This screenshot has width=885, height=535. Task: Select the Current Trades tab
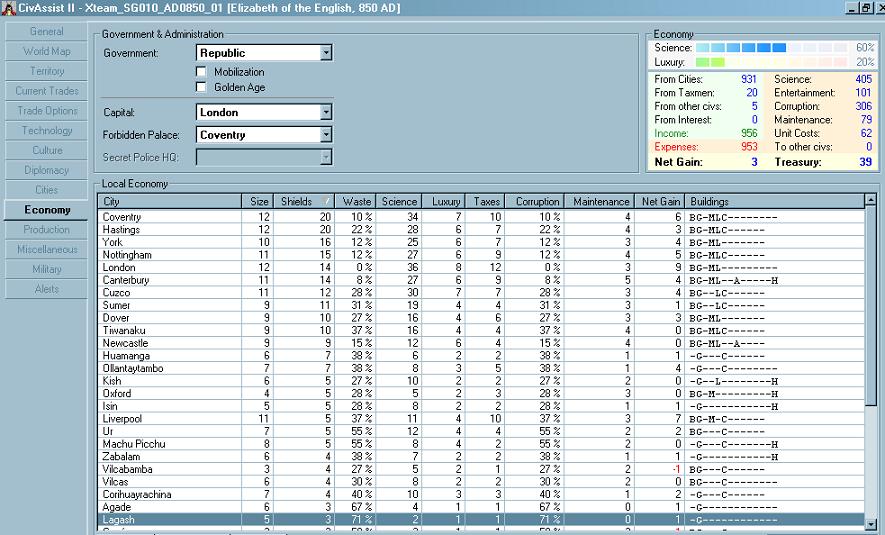tap(46, 91)
